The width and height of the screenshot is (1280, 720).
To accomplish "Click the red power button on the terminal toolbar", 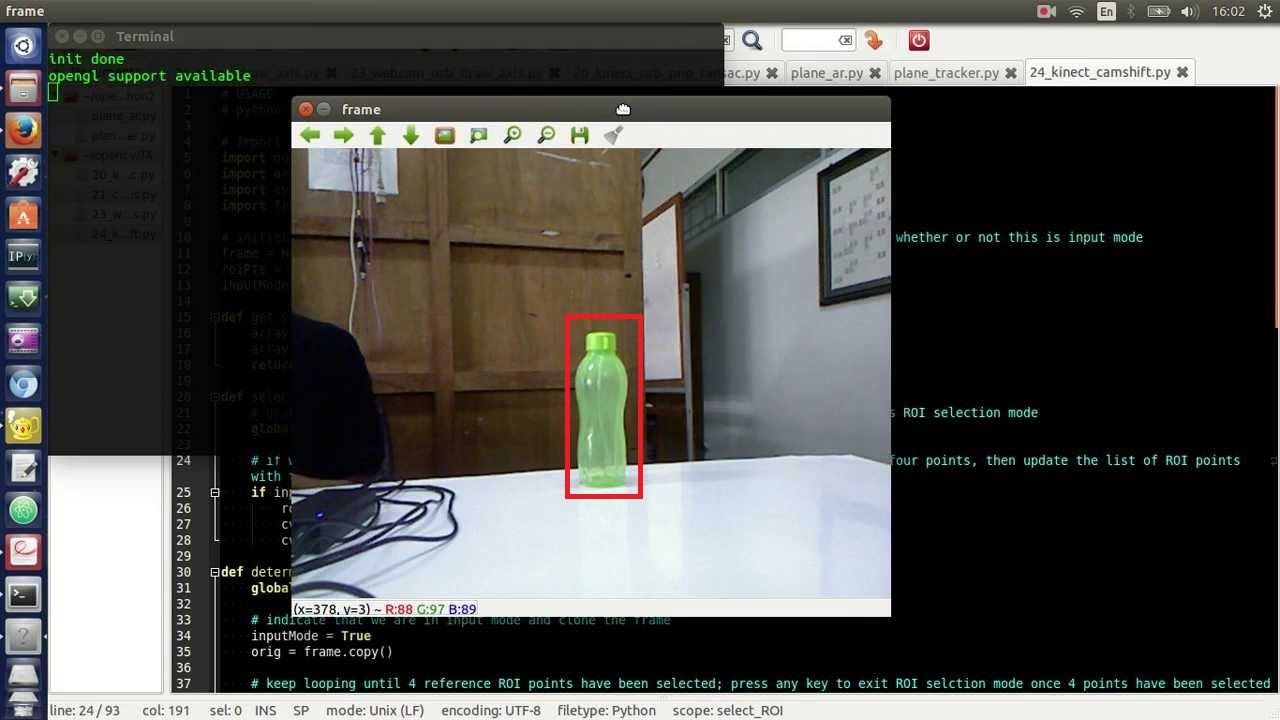I will 917,40.
